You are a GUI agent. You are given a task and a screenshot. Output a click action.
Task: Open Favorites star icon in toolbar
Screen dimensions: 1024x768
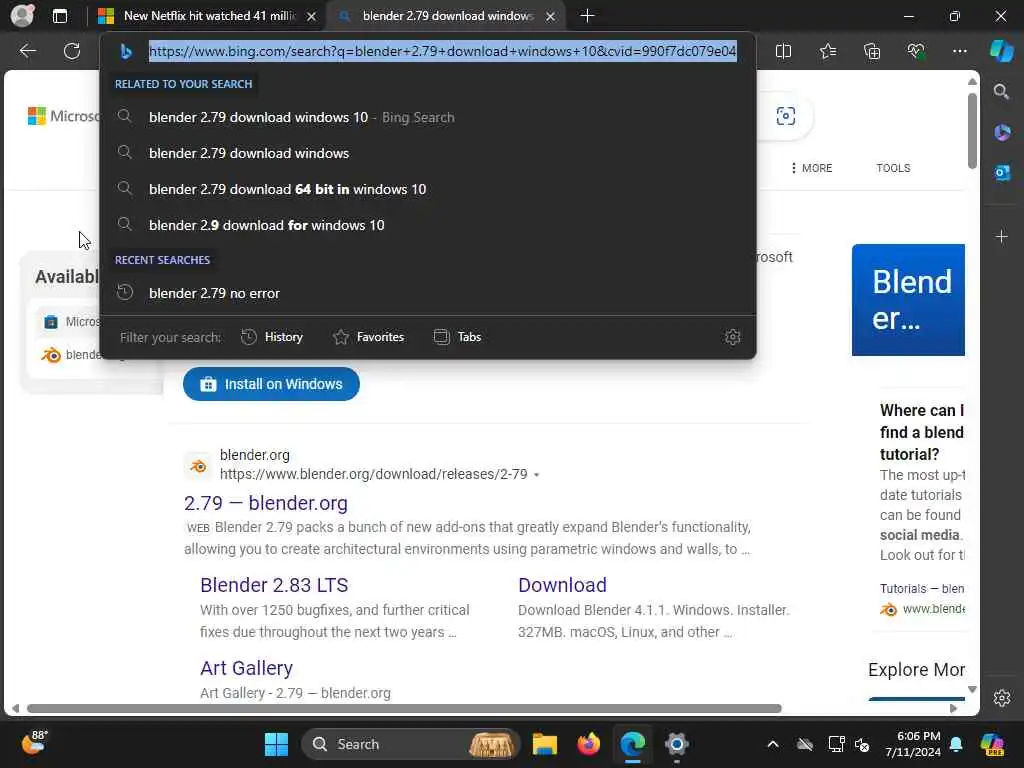pos(827,51)
